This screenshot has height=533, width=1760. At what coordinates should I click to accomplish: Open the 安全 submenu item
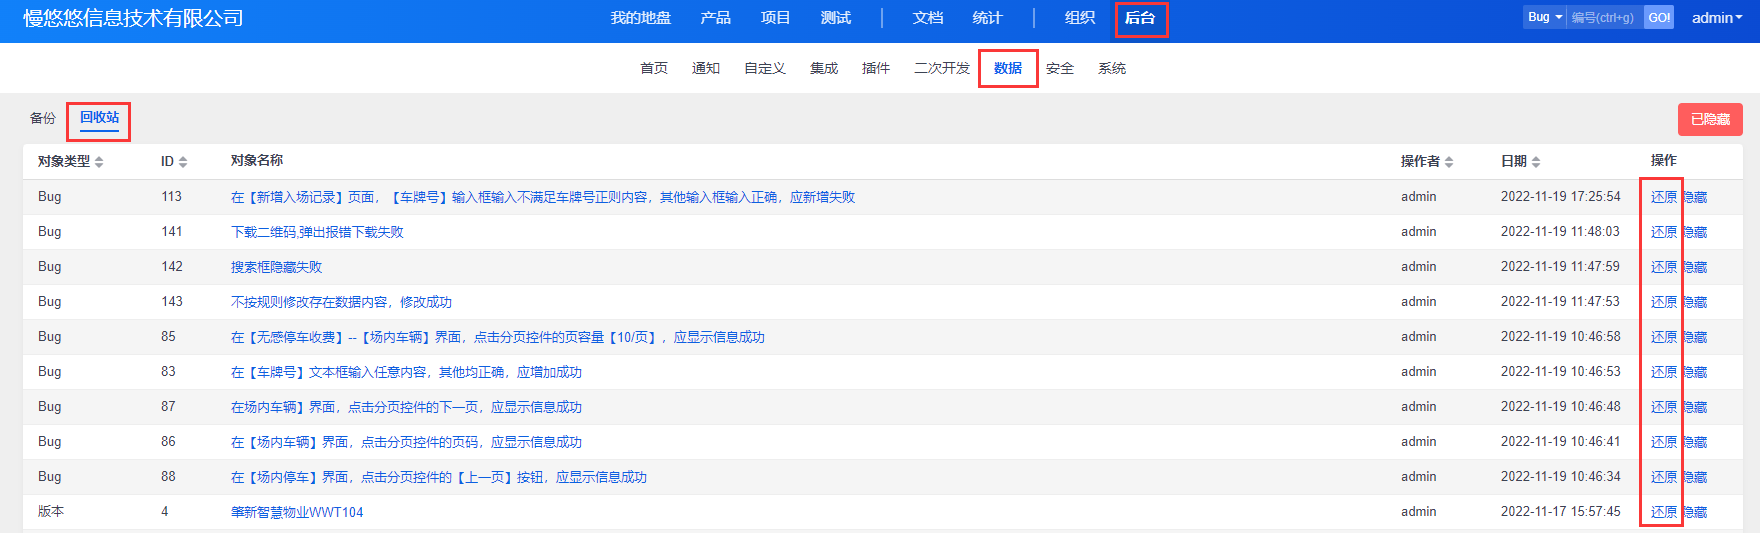click(1059, 68)
